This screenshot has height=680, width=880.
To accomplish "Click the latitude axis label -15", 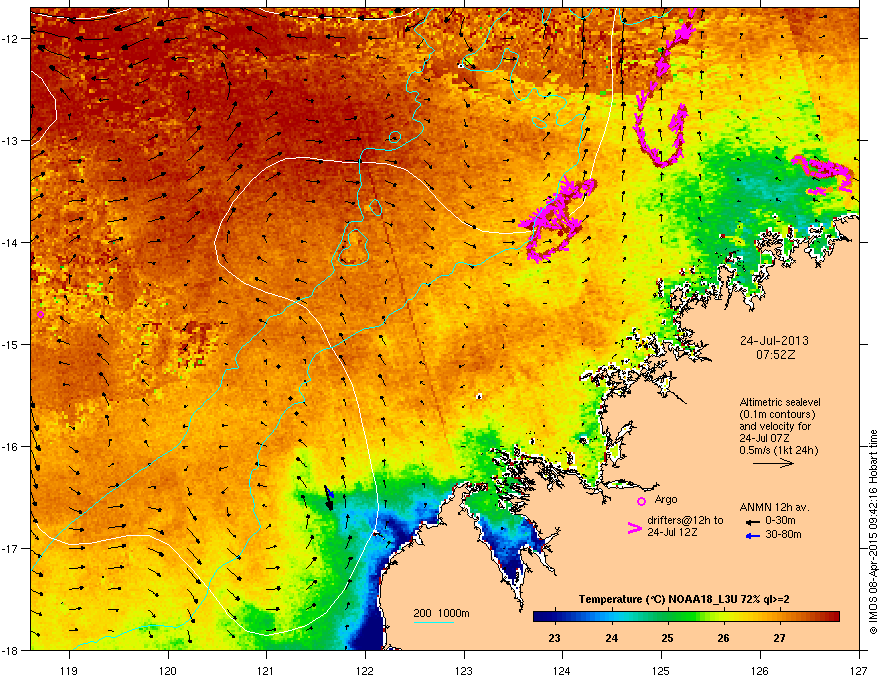I will [10, 344].
